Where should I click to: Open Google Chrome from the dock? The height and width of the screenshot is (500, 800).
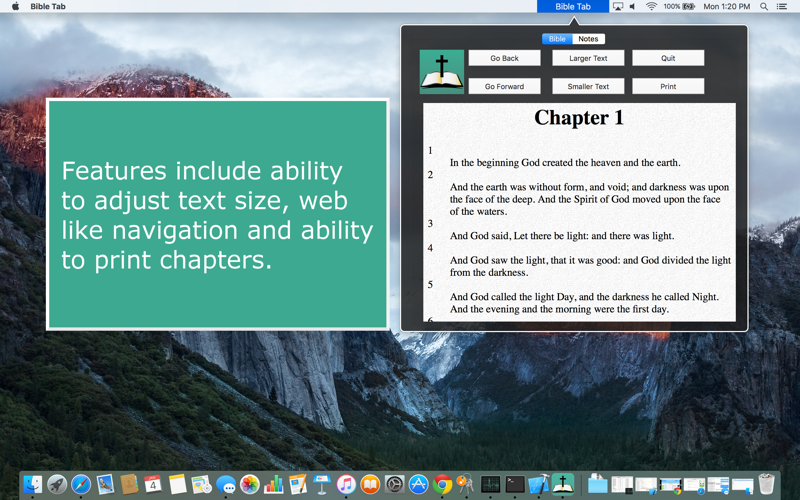[442, 484]
